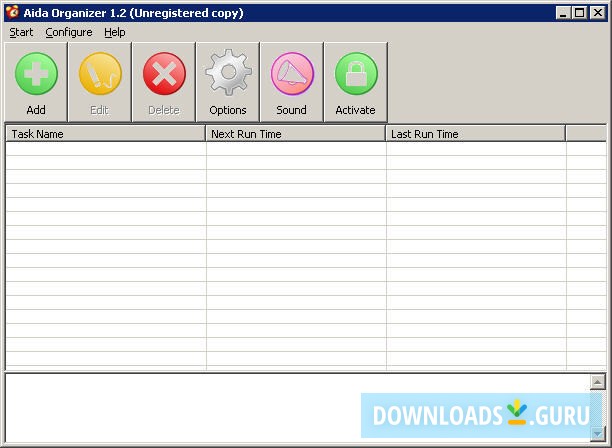The width and height of the screenshot is (612, 448).
Task: Click the scroll down arrow in the bottom pane
Action: 598,433
